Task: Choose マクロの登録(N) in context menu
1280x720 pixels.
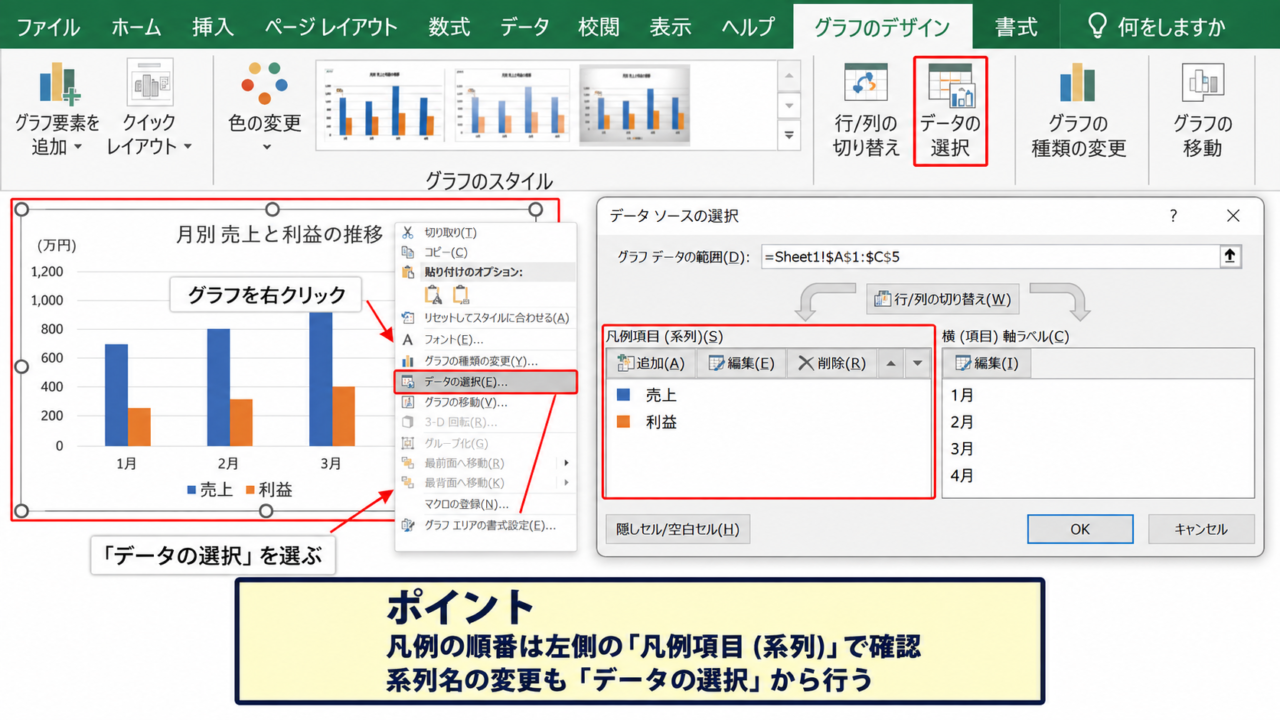Action: (x=487, y=504)
